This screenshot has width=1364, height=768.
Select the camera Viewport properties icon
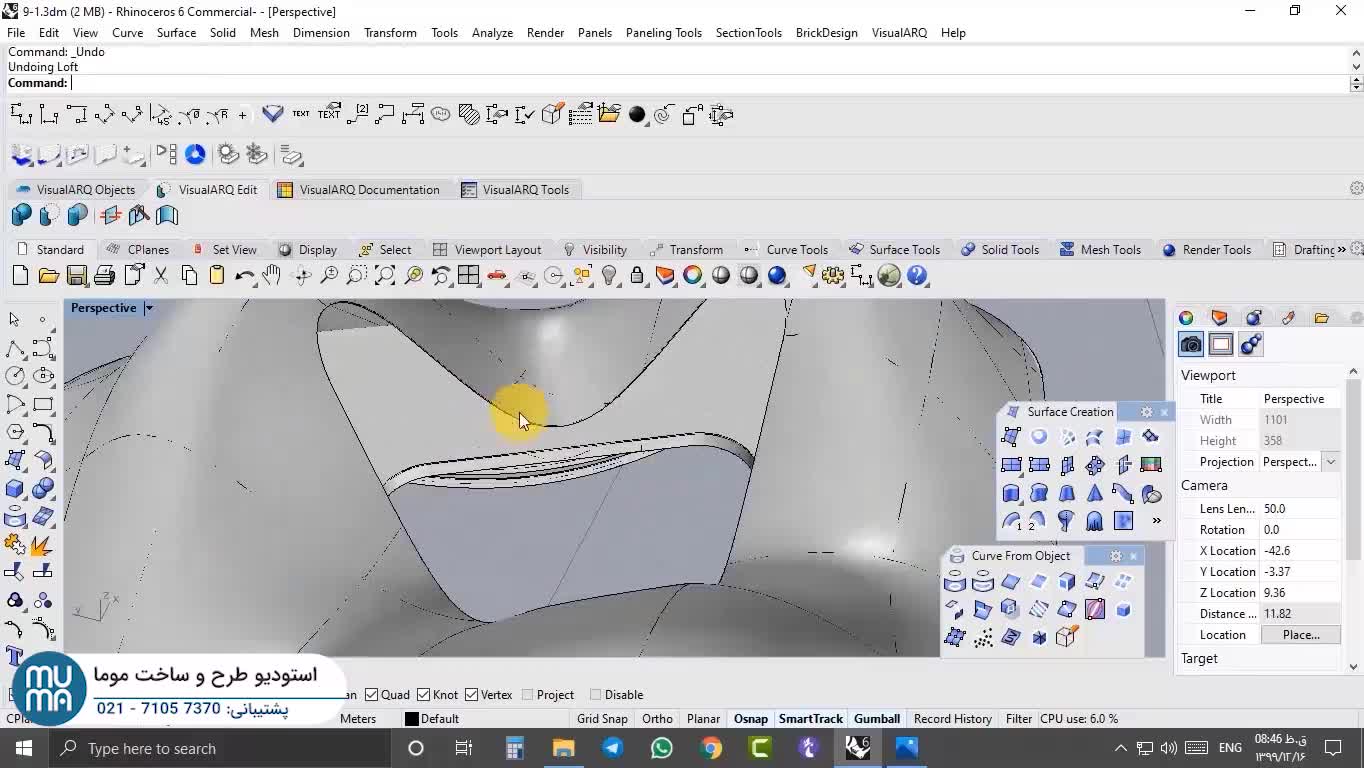pos(1191,345)
